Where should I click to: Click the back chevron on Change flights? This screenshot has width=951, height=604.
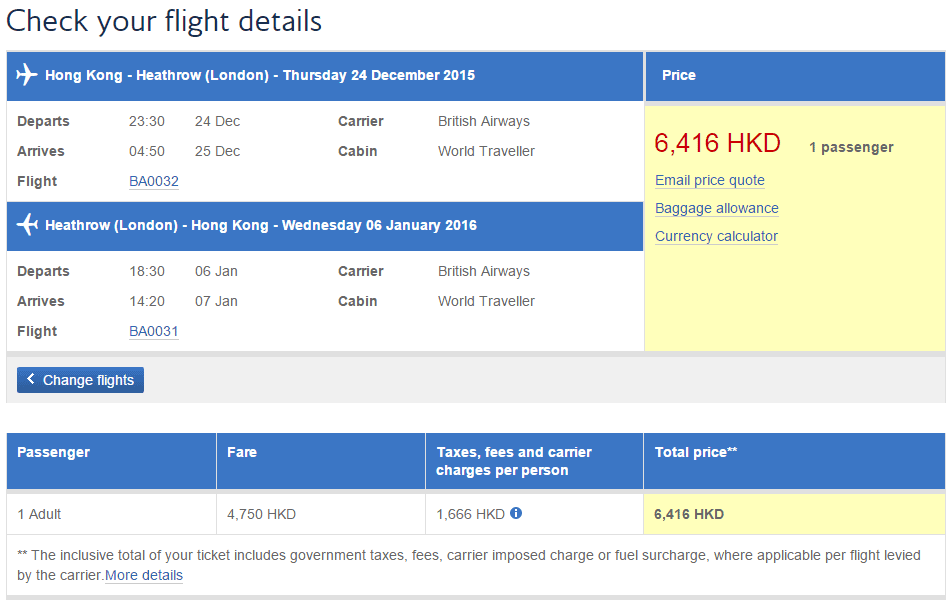tap(31, 380)
